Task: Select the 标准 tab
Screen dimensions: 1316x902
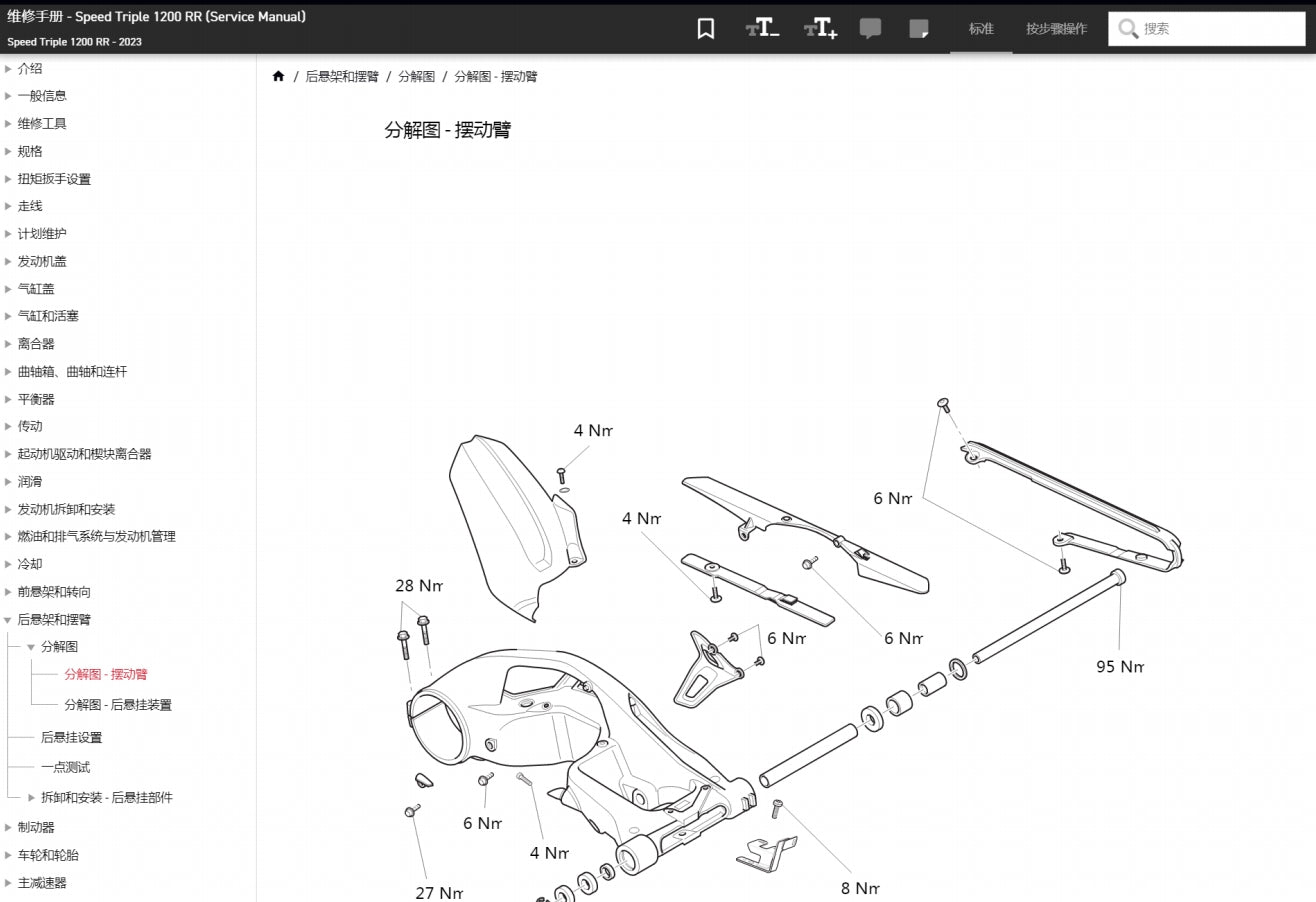Action: 981,29
